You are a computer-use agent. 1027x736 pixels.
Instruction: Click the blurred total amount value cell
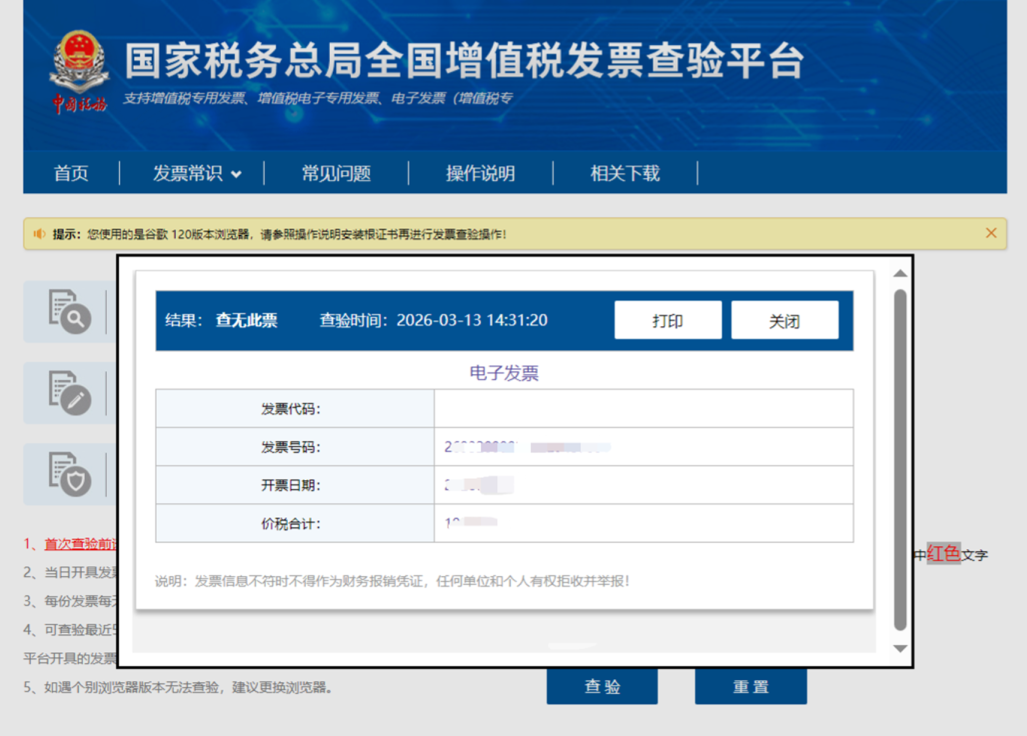[x=644, y=523]
